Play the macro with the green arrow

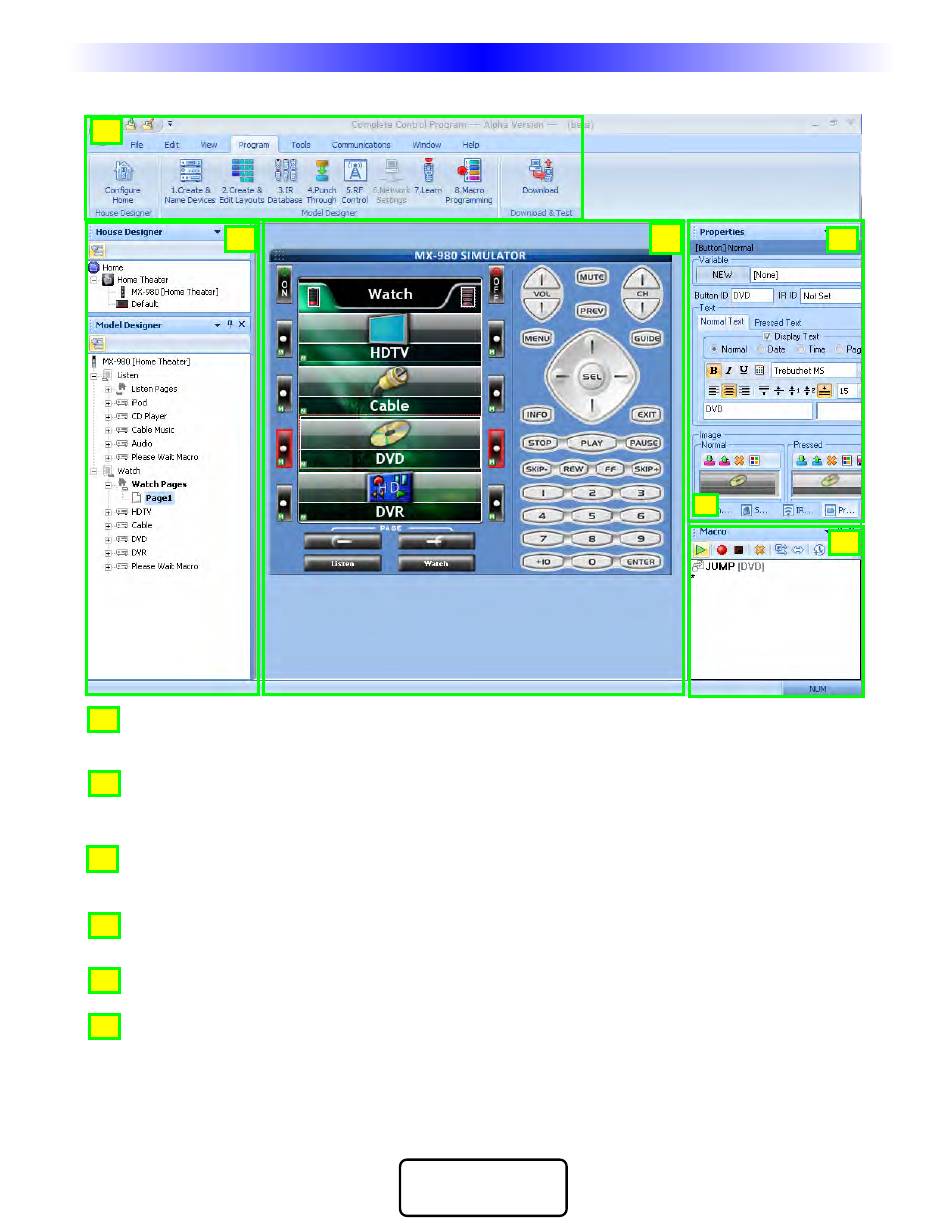[x=702, y=550]
